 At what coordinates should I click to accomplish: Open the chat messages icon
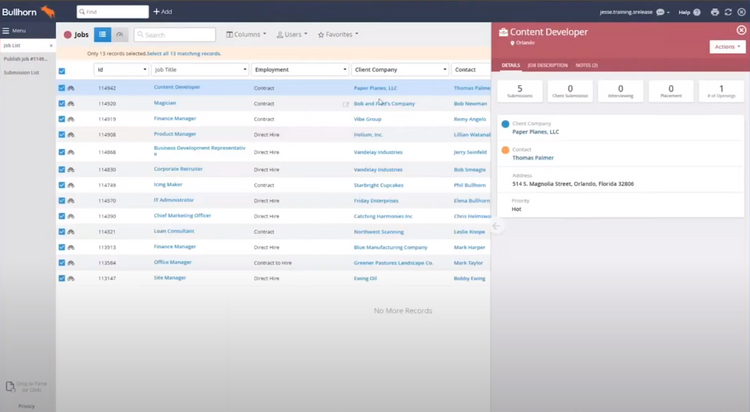point(660,12)
